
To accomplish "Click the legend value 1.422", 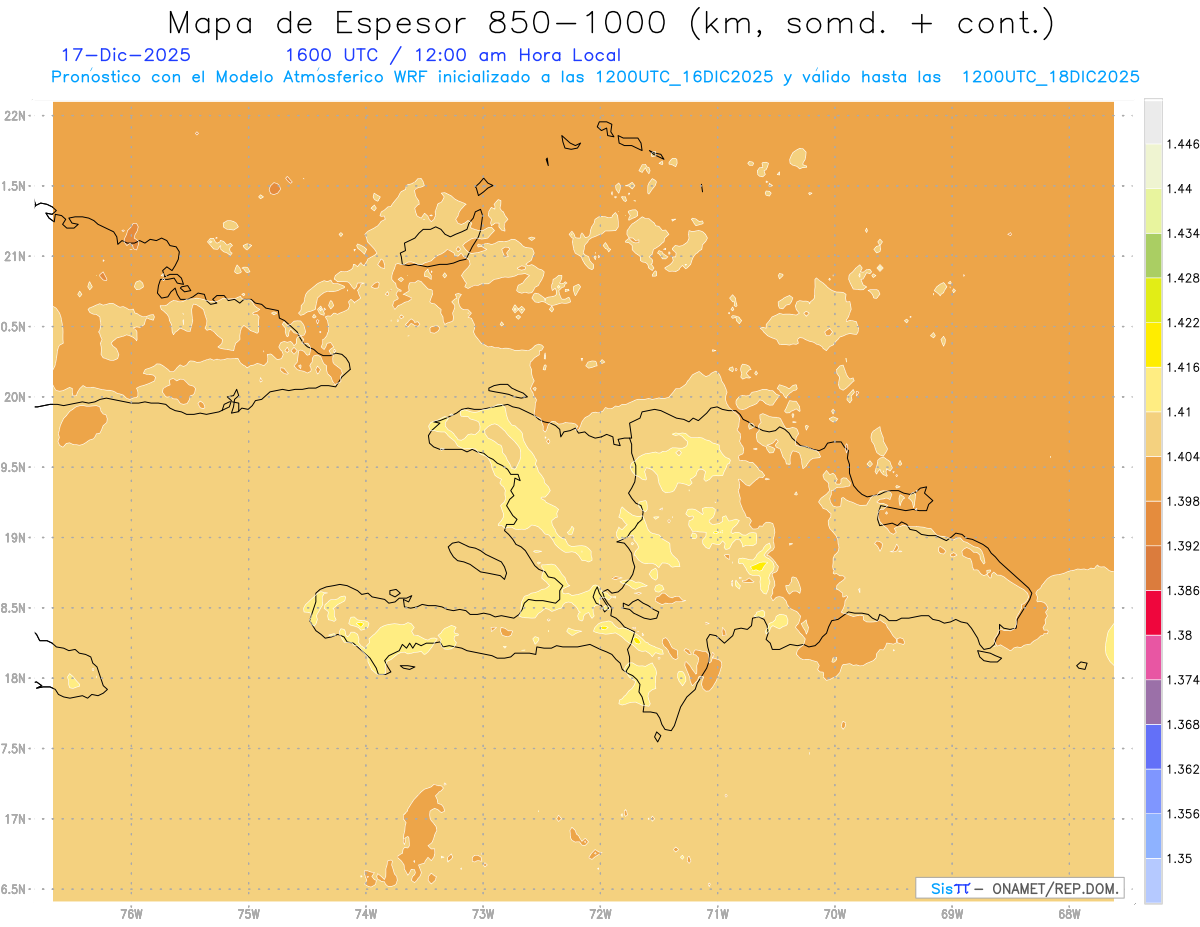I will click(x=1185, y=322).
